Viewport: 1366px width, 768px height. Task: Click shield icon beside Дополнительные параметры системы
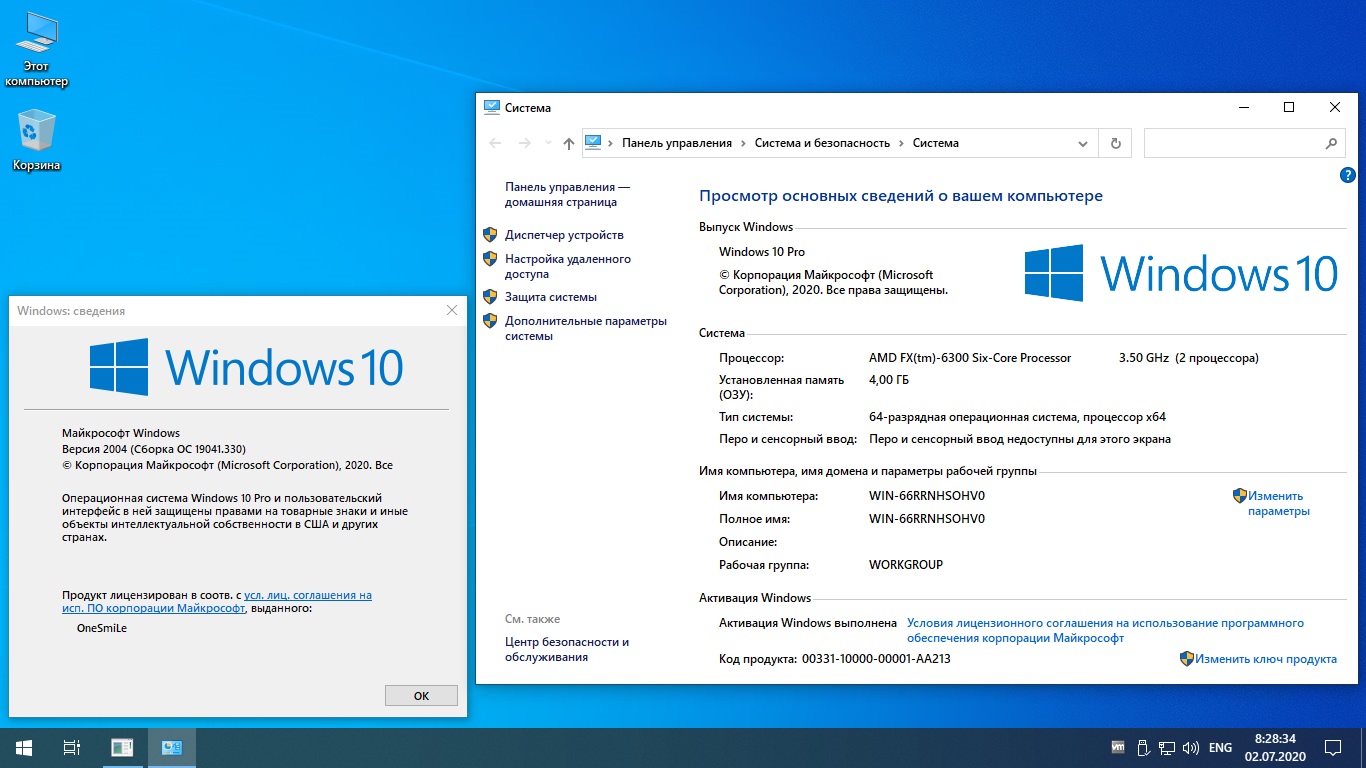point(490,321)
